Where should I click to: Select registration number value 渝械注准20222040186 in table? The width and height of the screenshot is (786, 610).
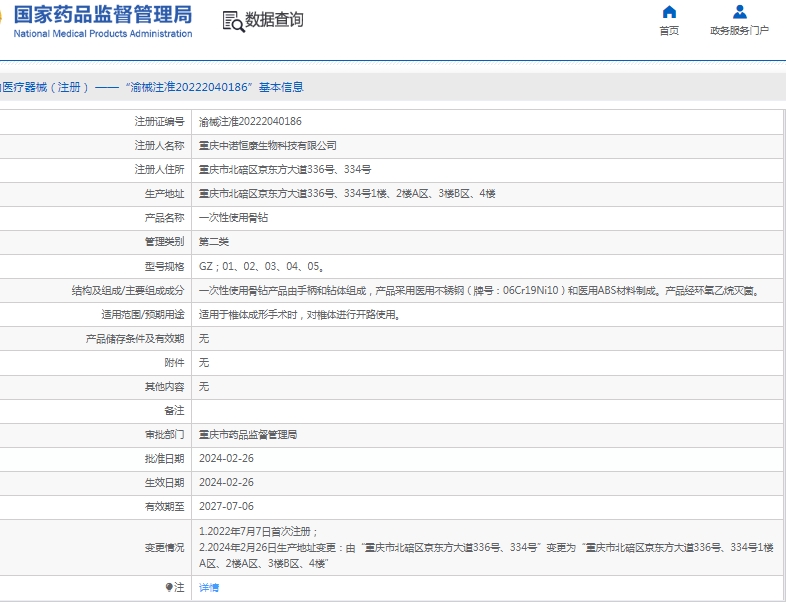(250, 121)
